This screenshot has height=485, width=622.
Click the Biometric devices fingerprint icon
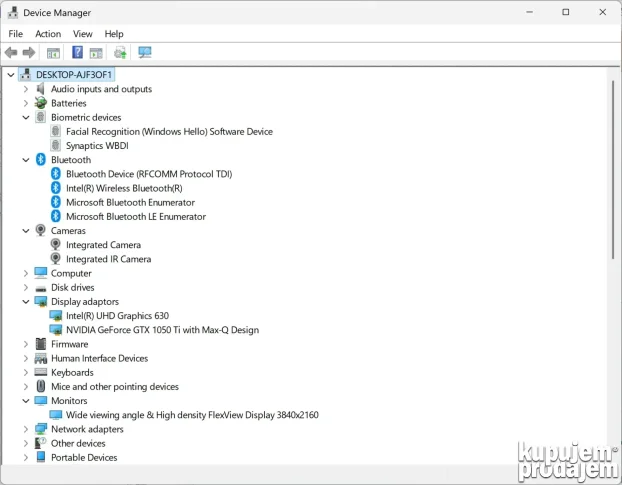[x=40, y=117]
